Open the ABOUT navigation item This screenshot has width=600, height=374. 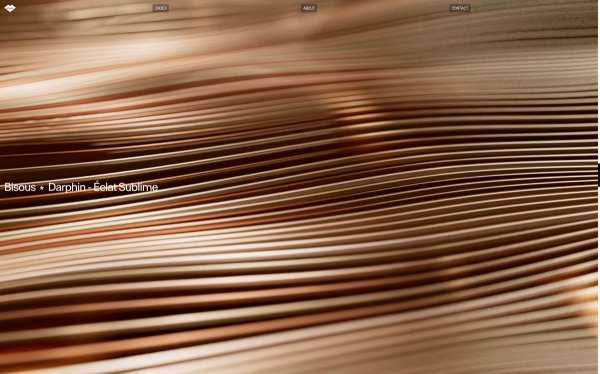click(309, 8)
